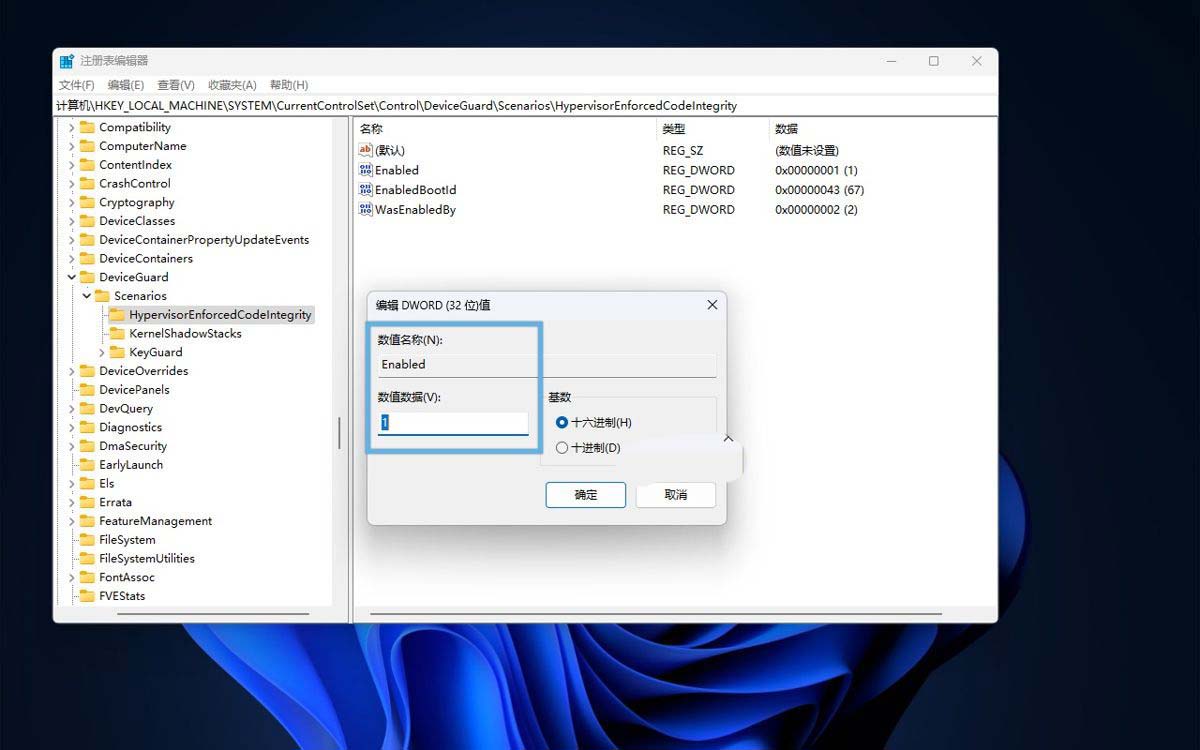Click the REG_SZ string icon beside (默认)

366,150
